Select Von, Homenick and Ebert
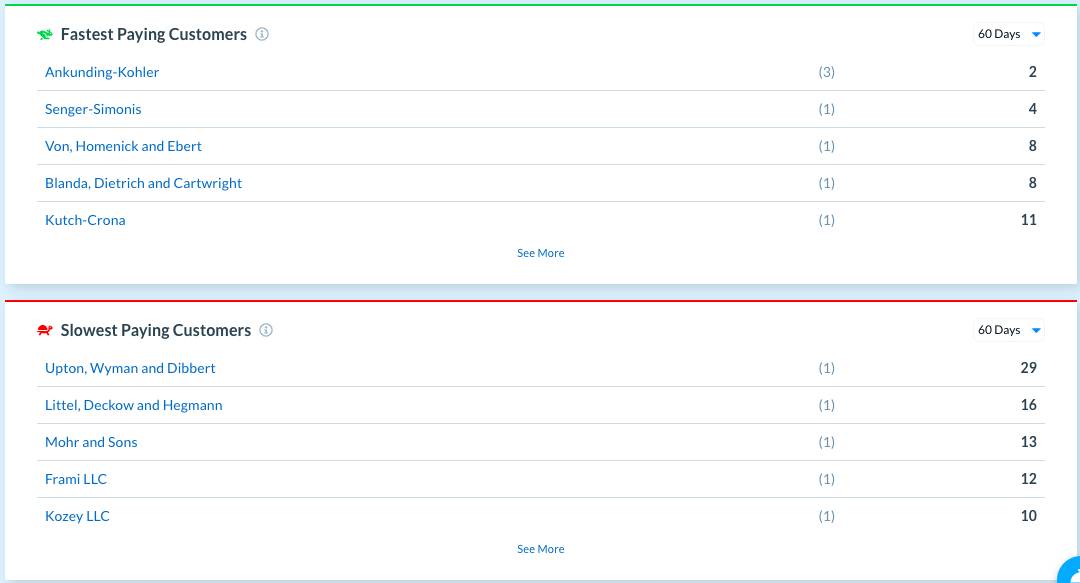The image size is (1080, 583). (123, 146)
